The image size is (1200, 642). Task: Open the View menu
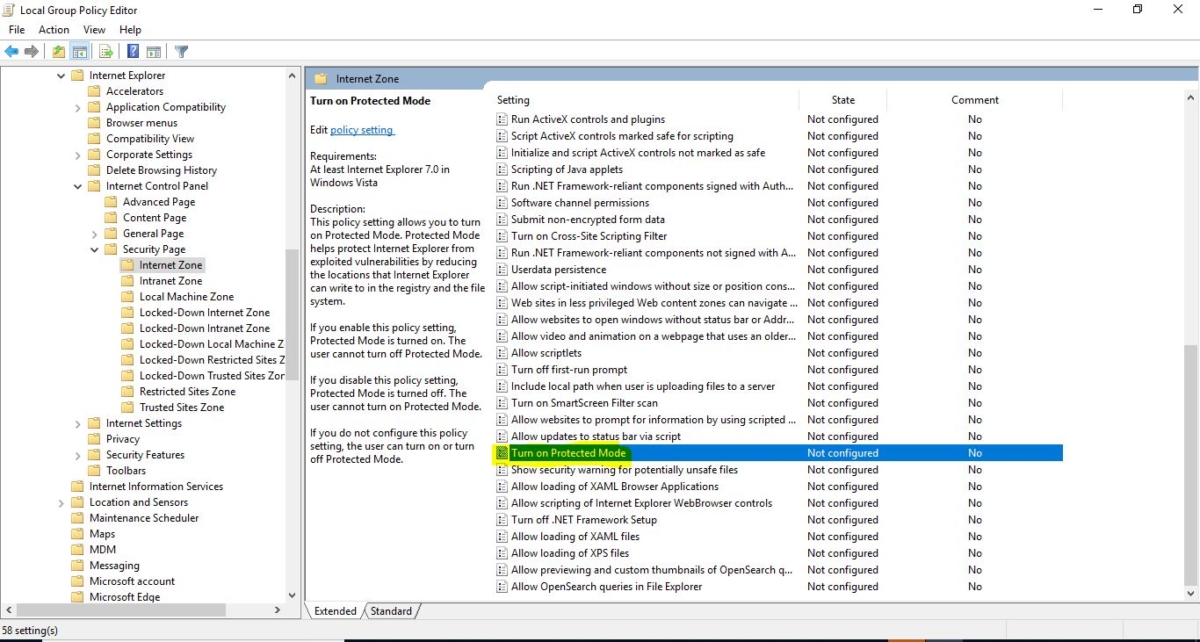point(94,29)
